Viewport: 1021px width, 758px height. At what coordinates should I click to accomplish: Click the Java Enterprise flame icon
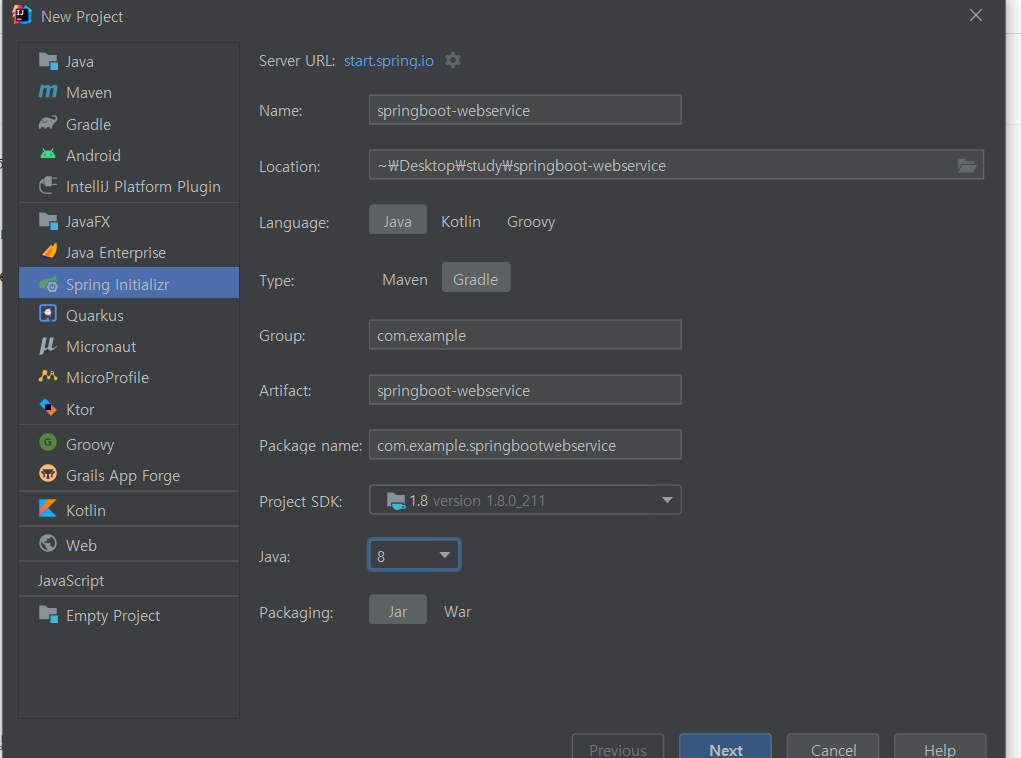click(x=49, y=251)
